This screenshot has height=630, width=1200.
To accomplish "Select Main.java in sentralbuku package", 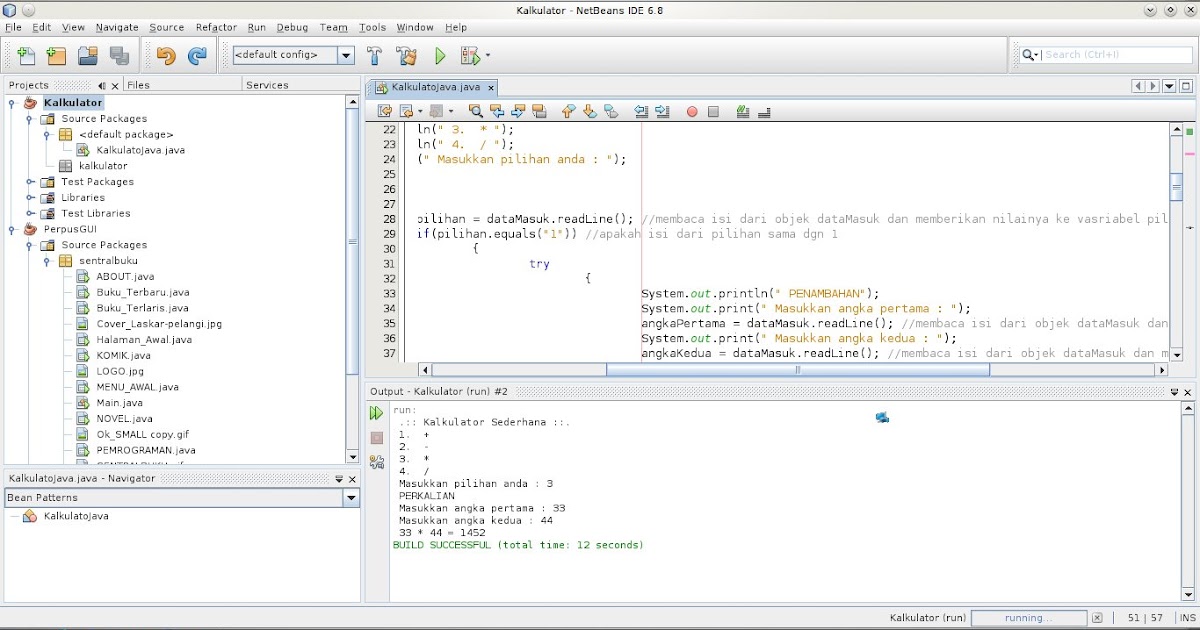I will (119, 403).
